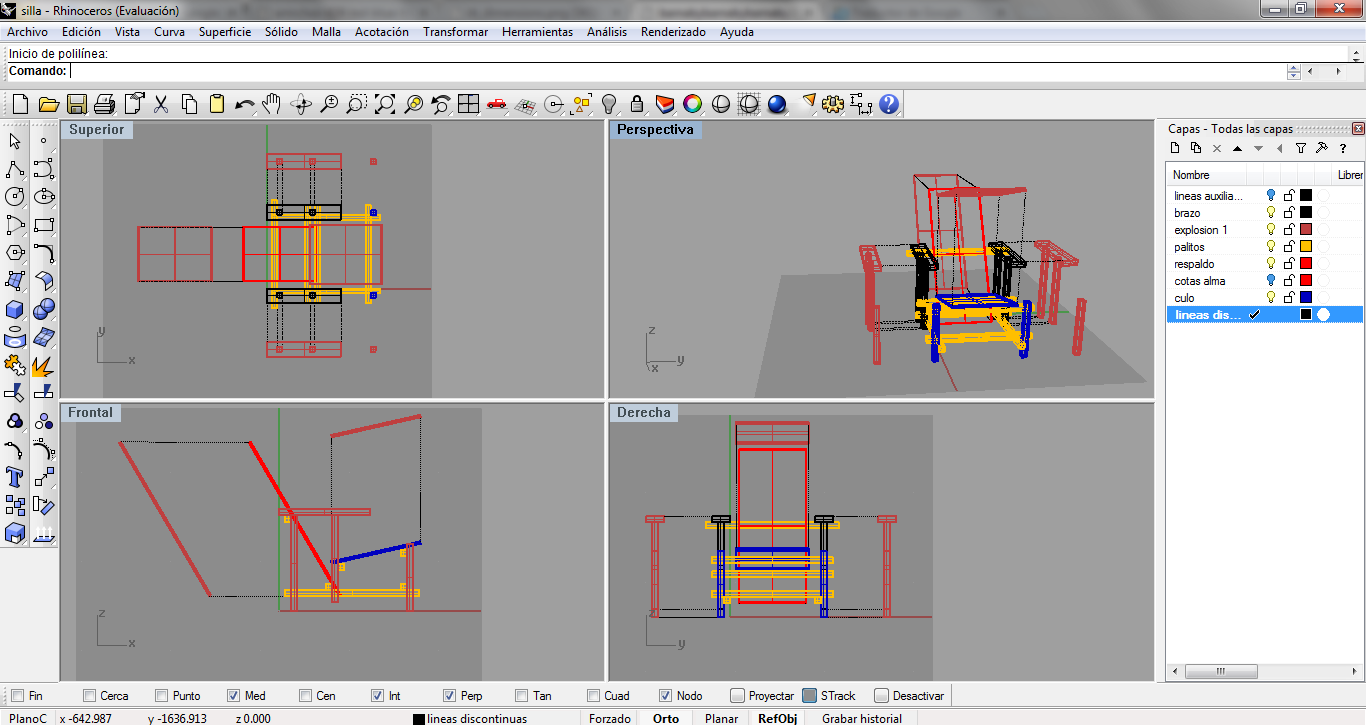The image size is (1366, 725).
Task: Open the Curva menu
Action: (169, 32)
